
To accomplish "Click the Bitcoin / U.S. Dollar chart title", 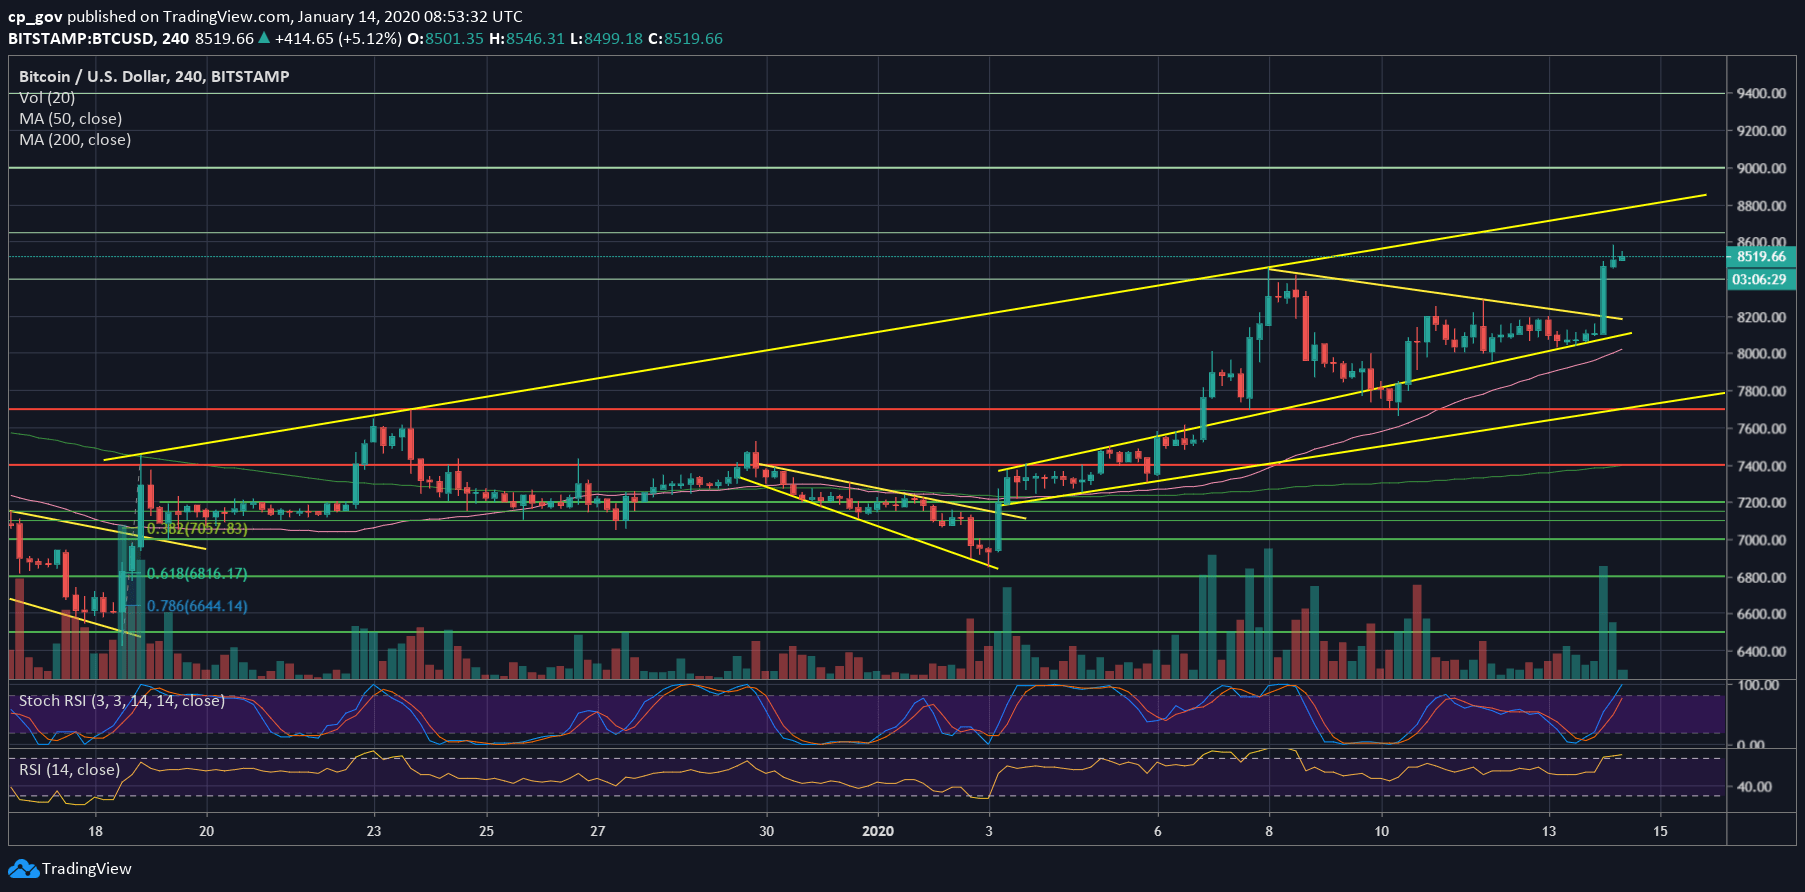I will pos(154,76).
